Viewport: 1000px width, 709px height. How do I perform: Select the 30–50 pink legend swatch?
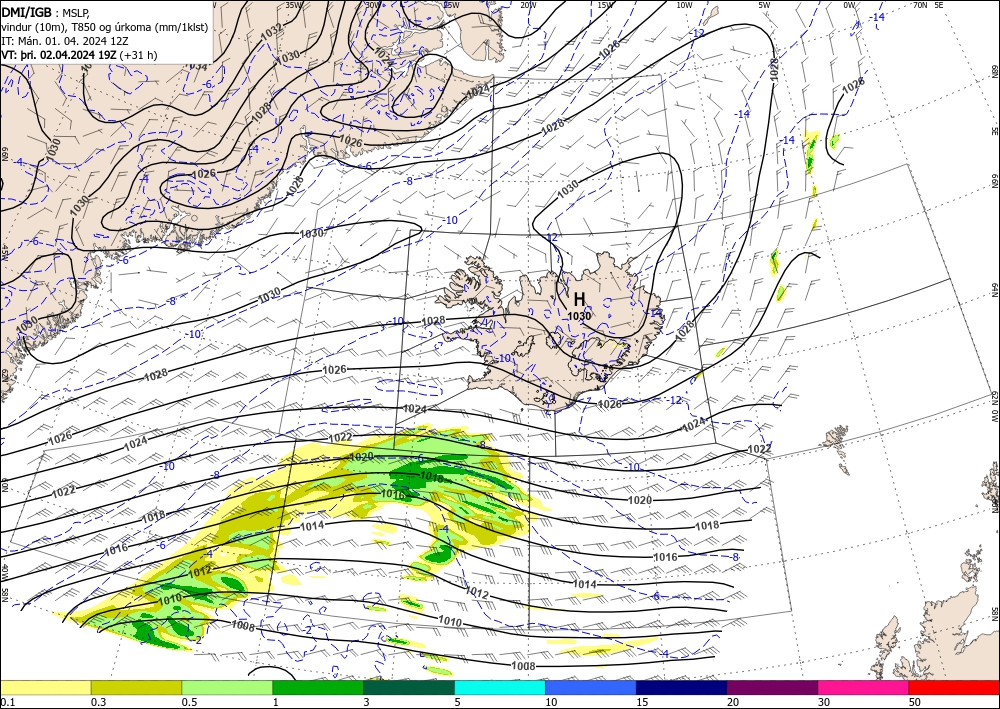[x=864, y=687]
